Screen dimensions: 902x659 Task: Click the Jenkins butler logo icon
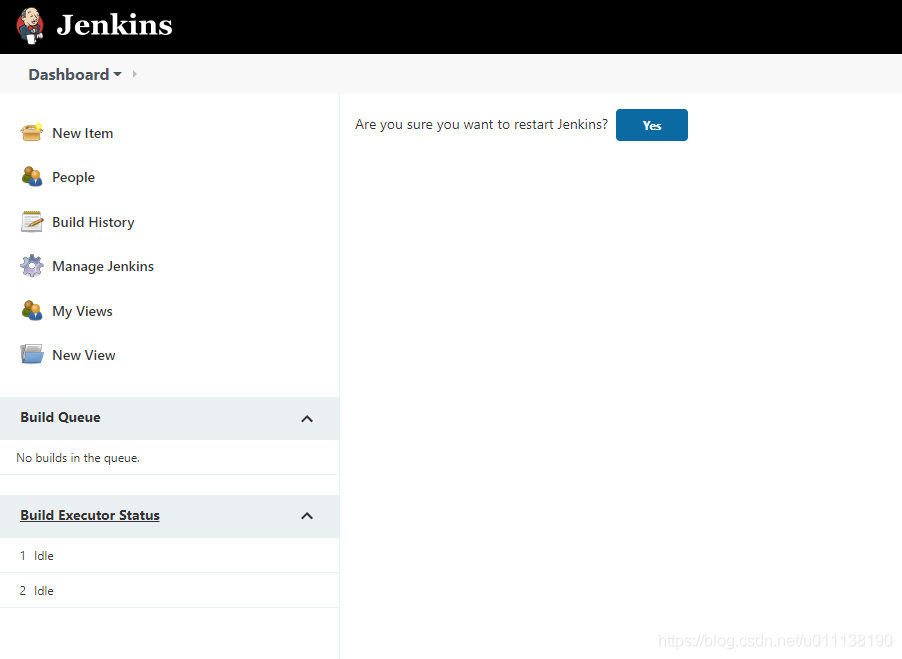[x=30, y=26]
